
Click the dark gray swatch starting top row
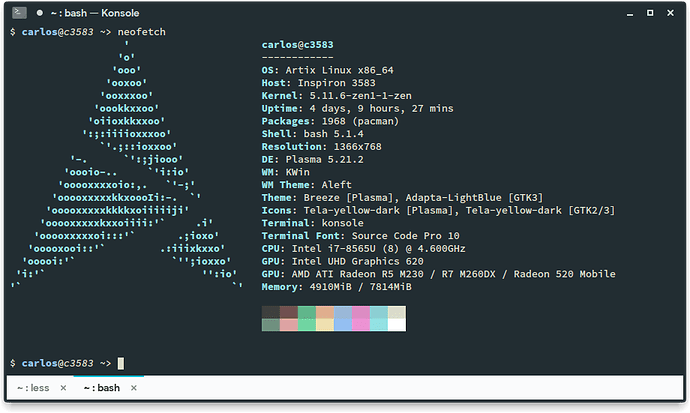[270, 312]
